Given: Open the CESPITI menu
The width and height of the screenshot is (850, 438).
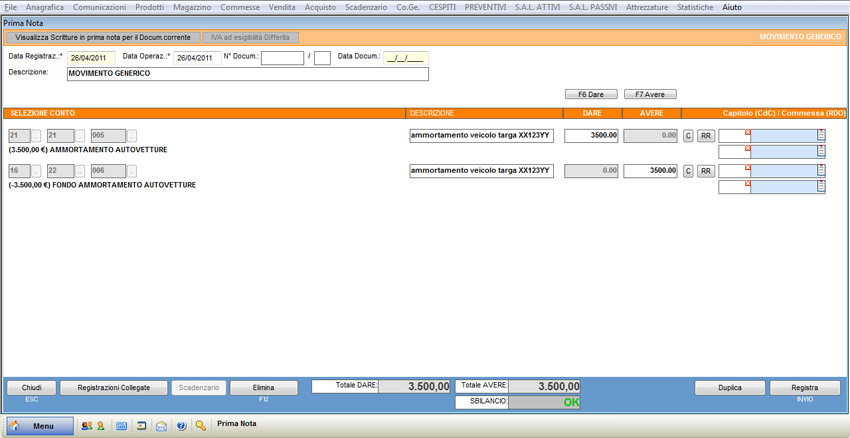Looking at the screenshot, I should tap(442, 7).
